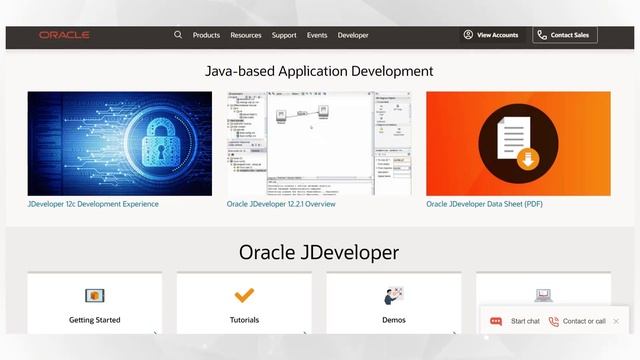The height and width of the screenshot is (360, 640).
Task: Open the Tutorials card title
Action: tap(244, 320)
